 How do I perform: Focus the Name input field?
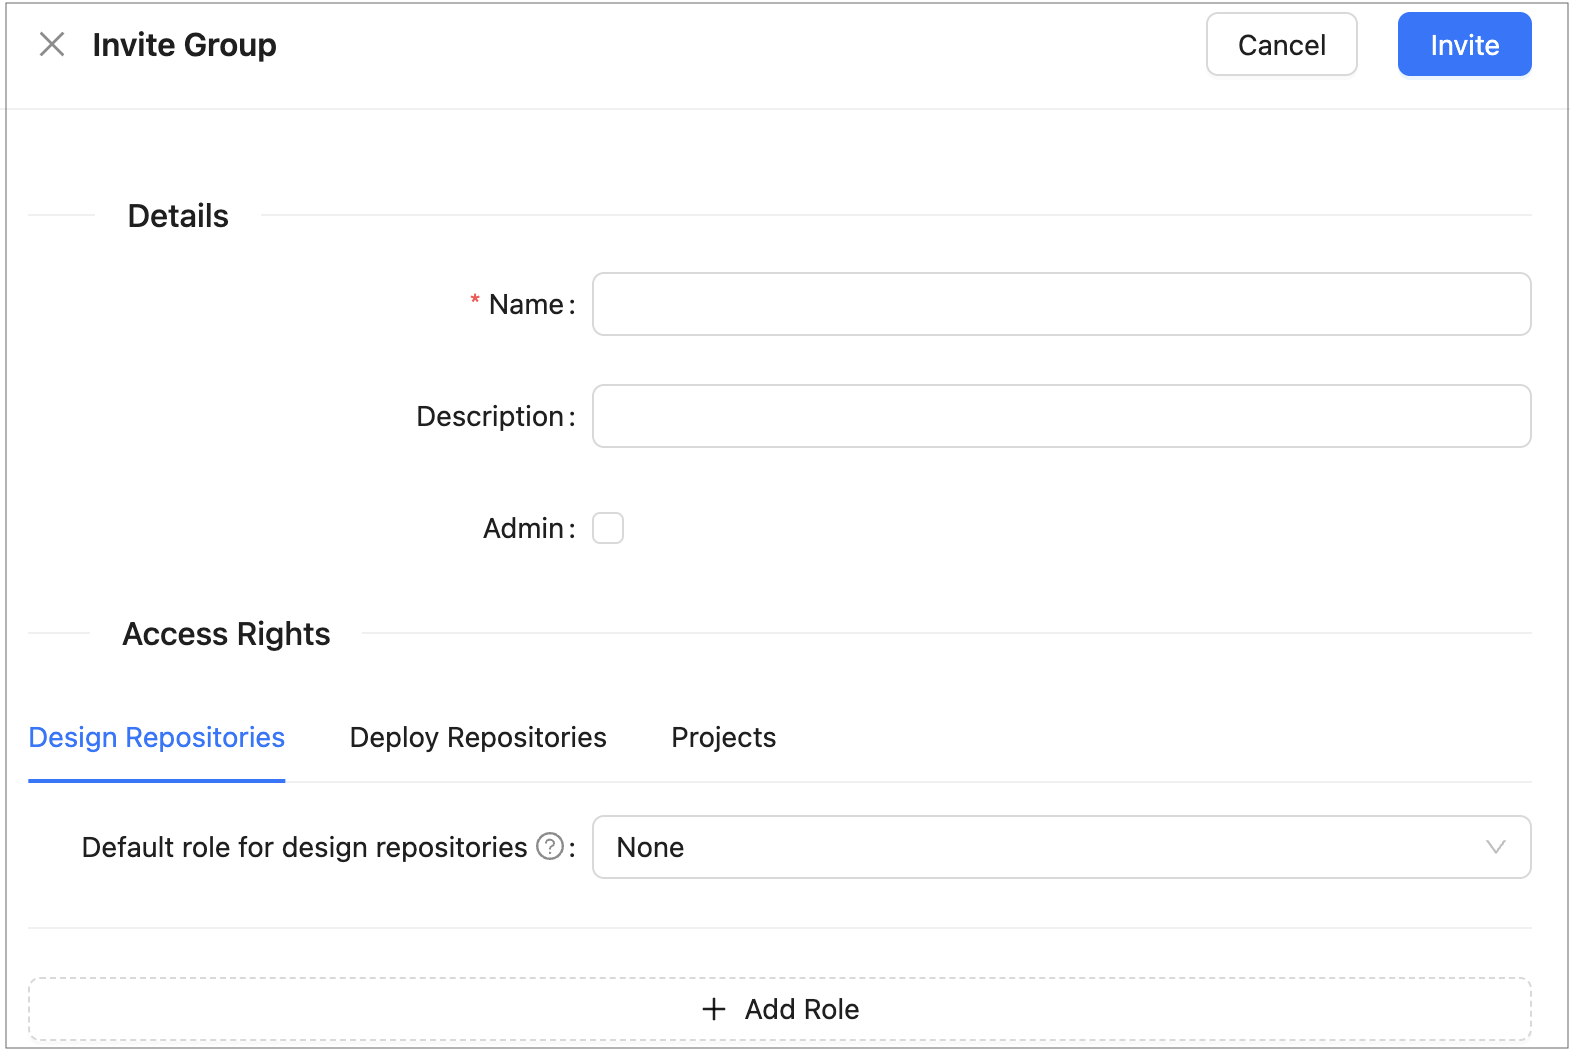pos(1060,304)
